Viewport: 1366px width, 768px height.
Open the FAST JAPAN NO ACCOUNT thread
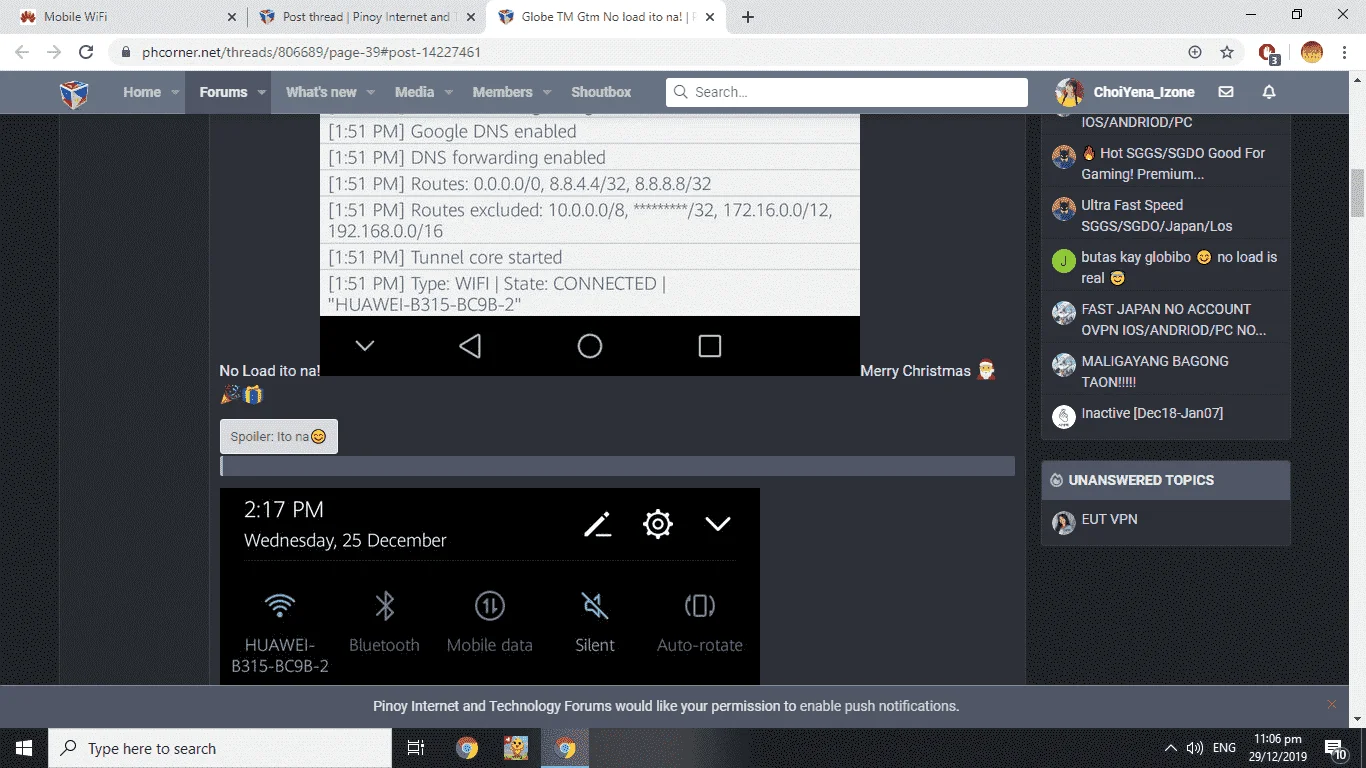click(1174, 319)
